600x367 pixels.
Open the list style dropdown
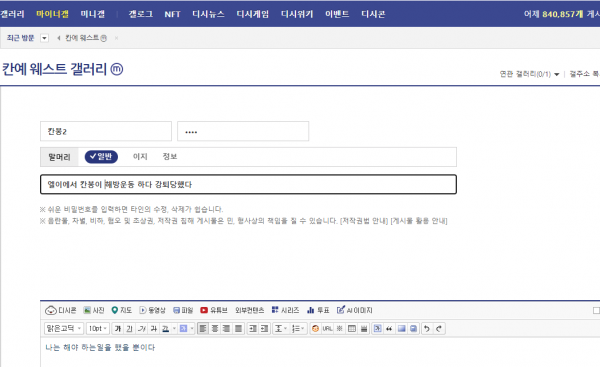point(298,329)
